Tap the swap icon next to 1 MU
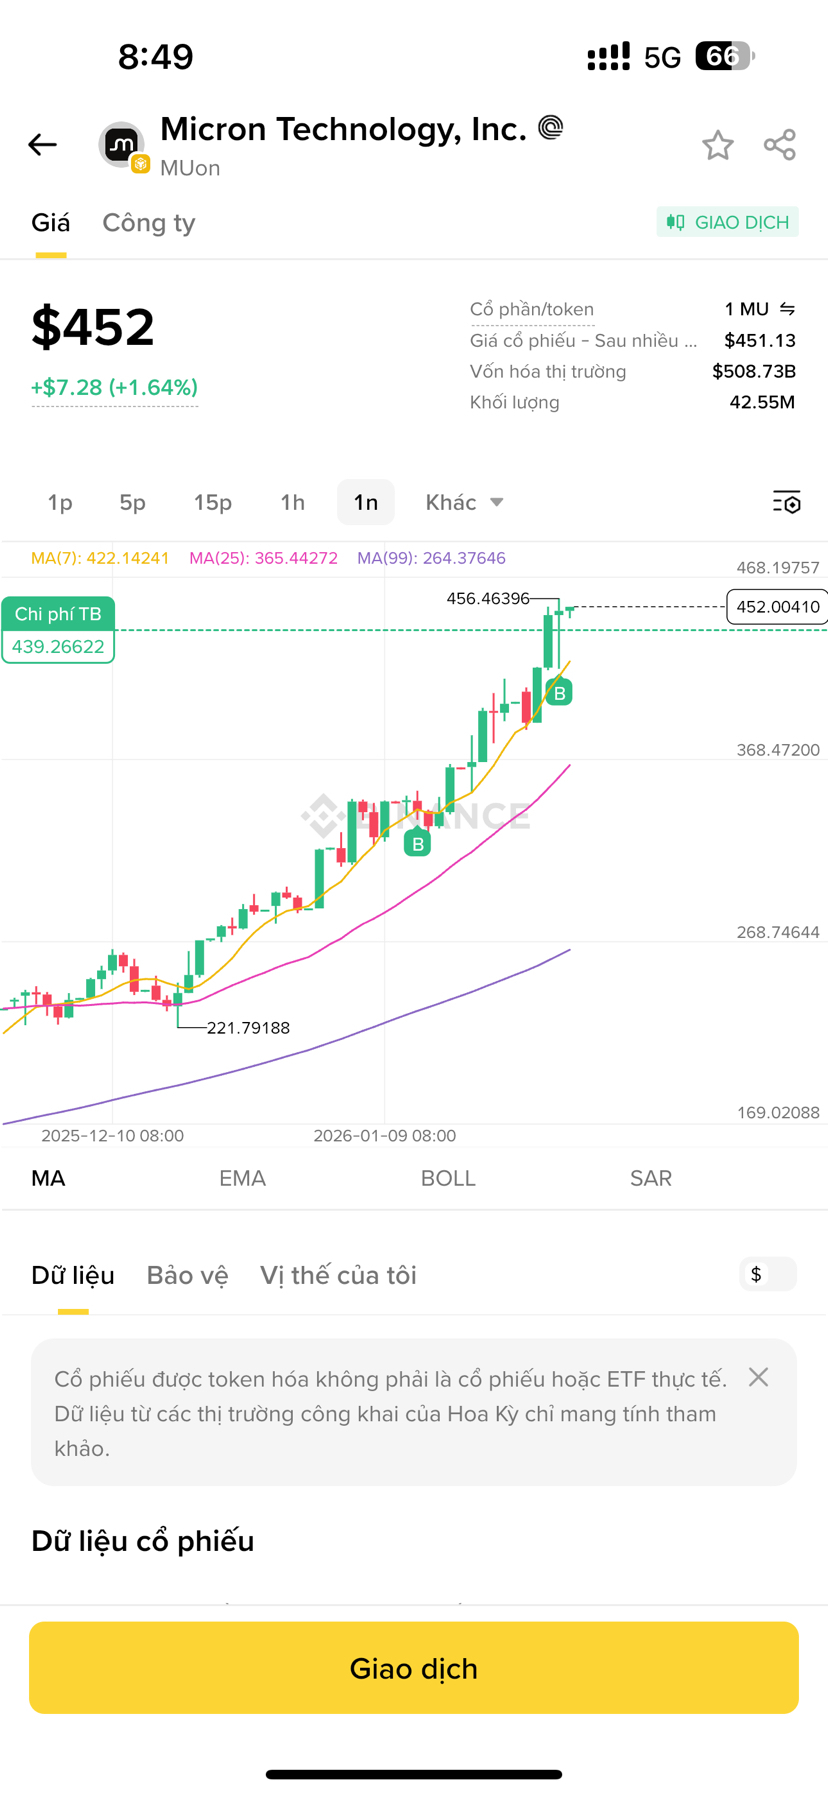 coord(788,309)
